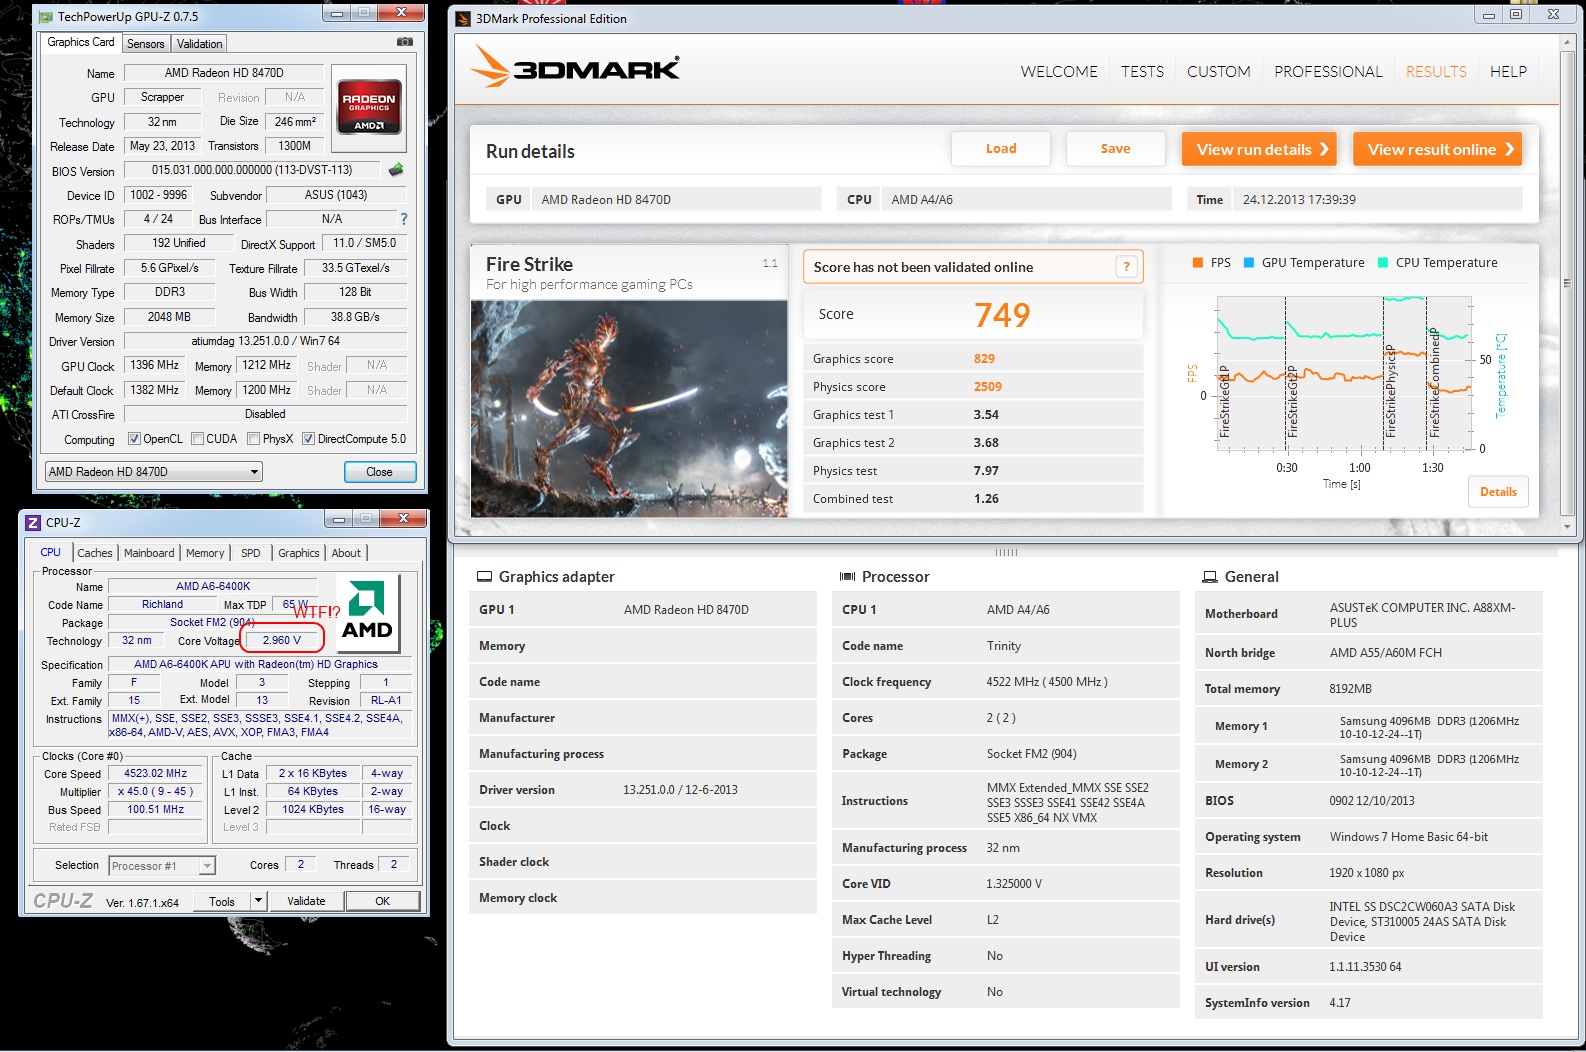The height and width of the screenshot is (1052, 1586).
Task: Click the Bus Interface question mark in GPU-Z
Action: click(404, 219)
